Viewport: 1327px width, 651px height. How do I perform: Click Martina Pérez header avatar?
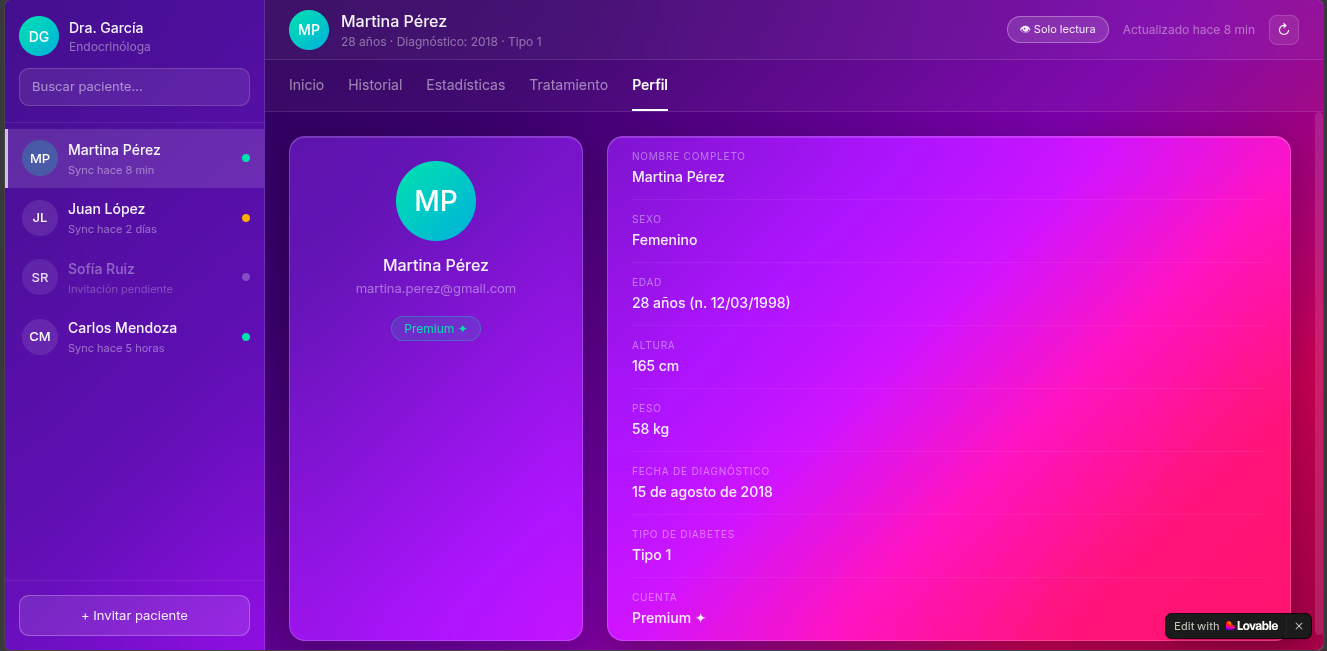coord(309,30)
